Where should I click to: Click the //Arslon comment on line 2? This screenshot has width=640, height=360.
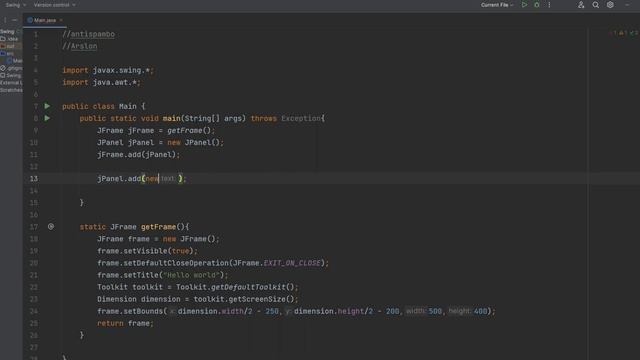click(80, 46)
